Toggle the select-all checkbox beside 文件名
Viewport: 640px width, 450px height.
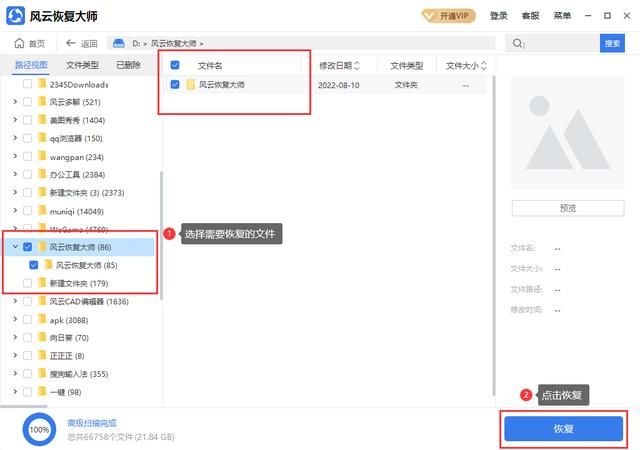coord(175,65)
